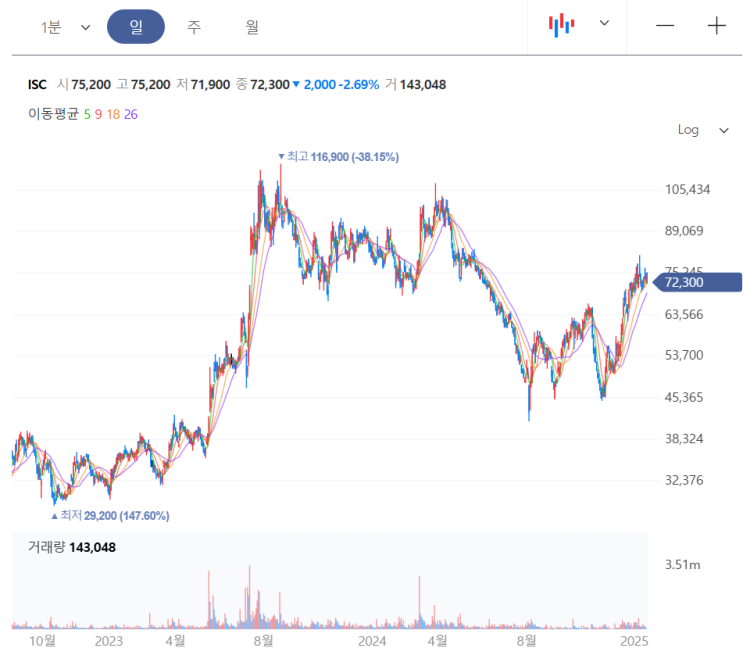This screenshot has height=666, width=743.
Task: Zoom out using the minus icon
Action: tap(665, 26)
